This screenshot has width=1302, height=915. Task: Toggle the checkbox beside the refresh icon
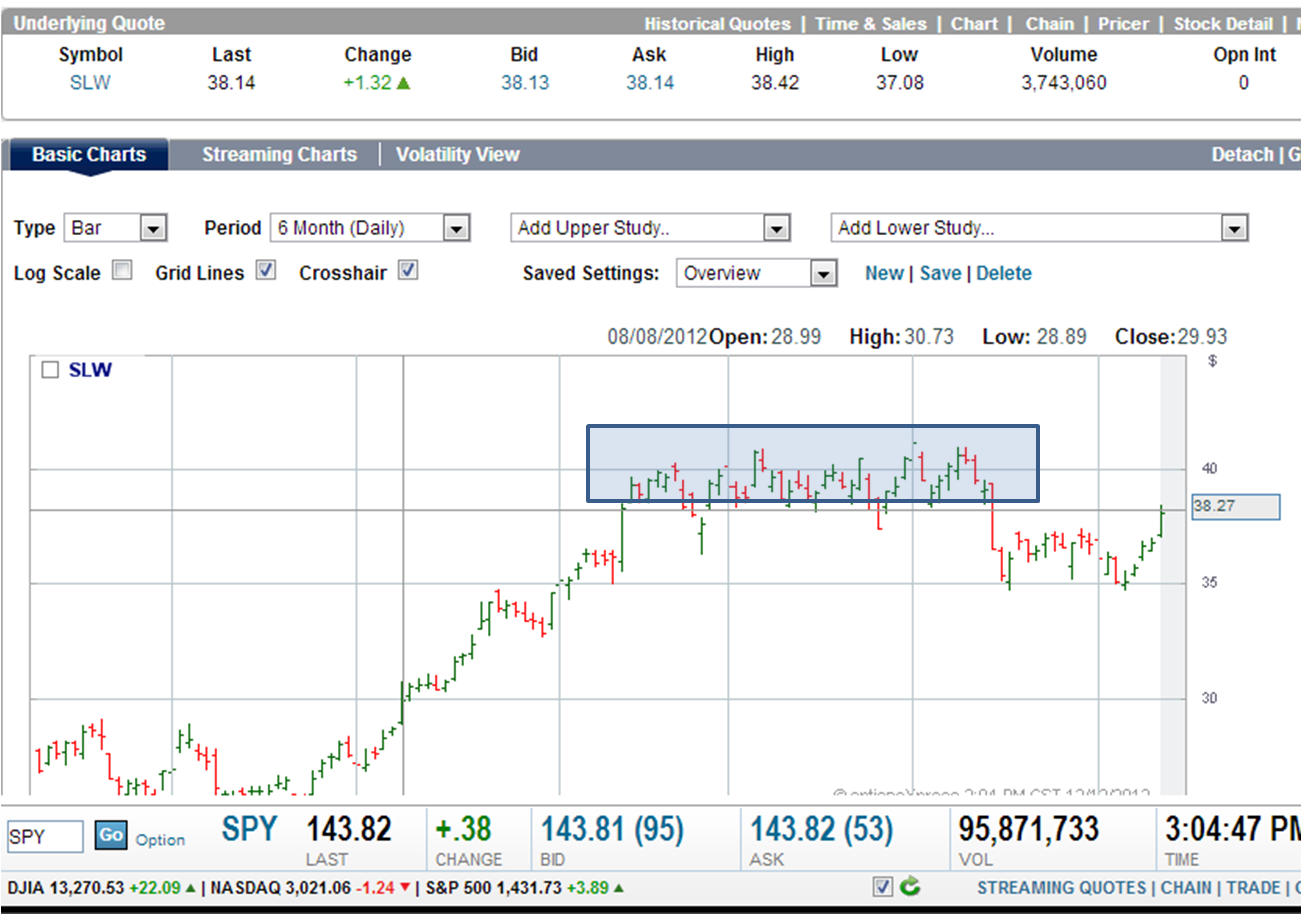pyautogui.click(x=882, y=886)
